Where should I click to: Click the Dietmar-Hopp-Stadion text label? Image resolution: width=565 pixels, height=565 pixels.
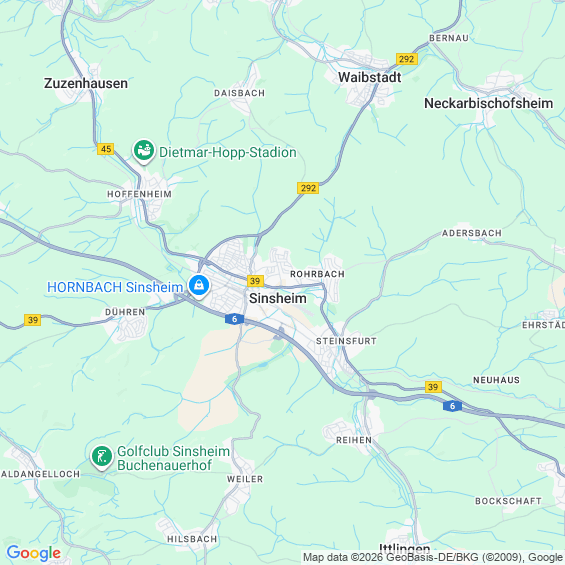(x=228, y=152)
